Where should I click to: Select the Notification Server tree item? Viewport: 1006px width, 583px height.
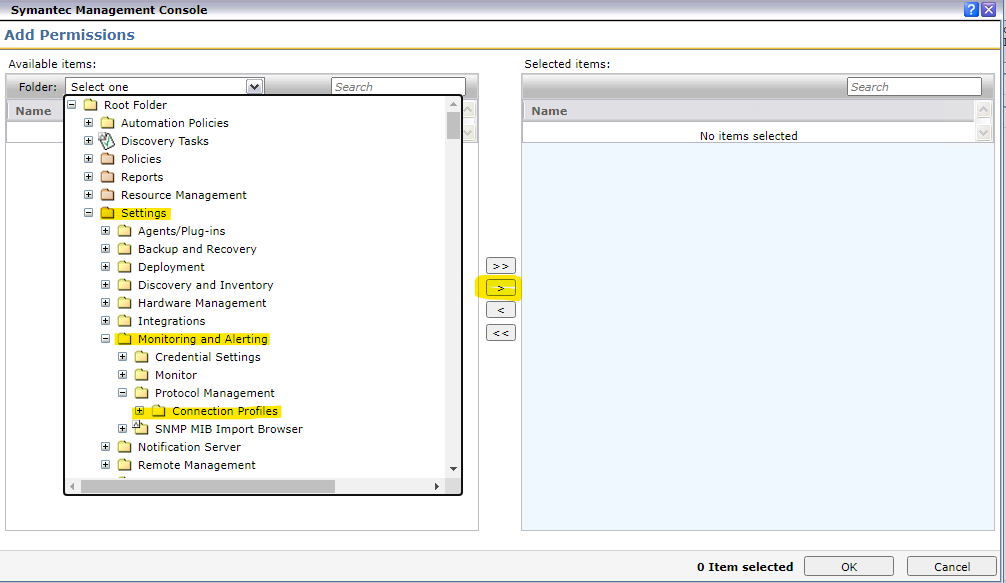(x=189, y=447)
